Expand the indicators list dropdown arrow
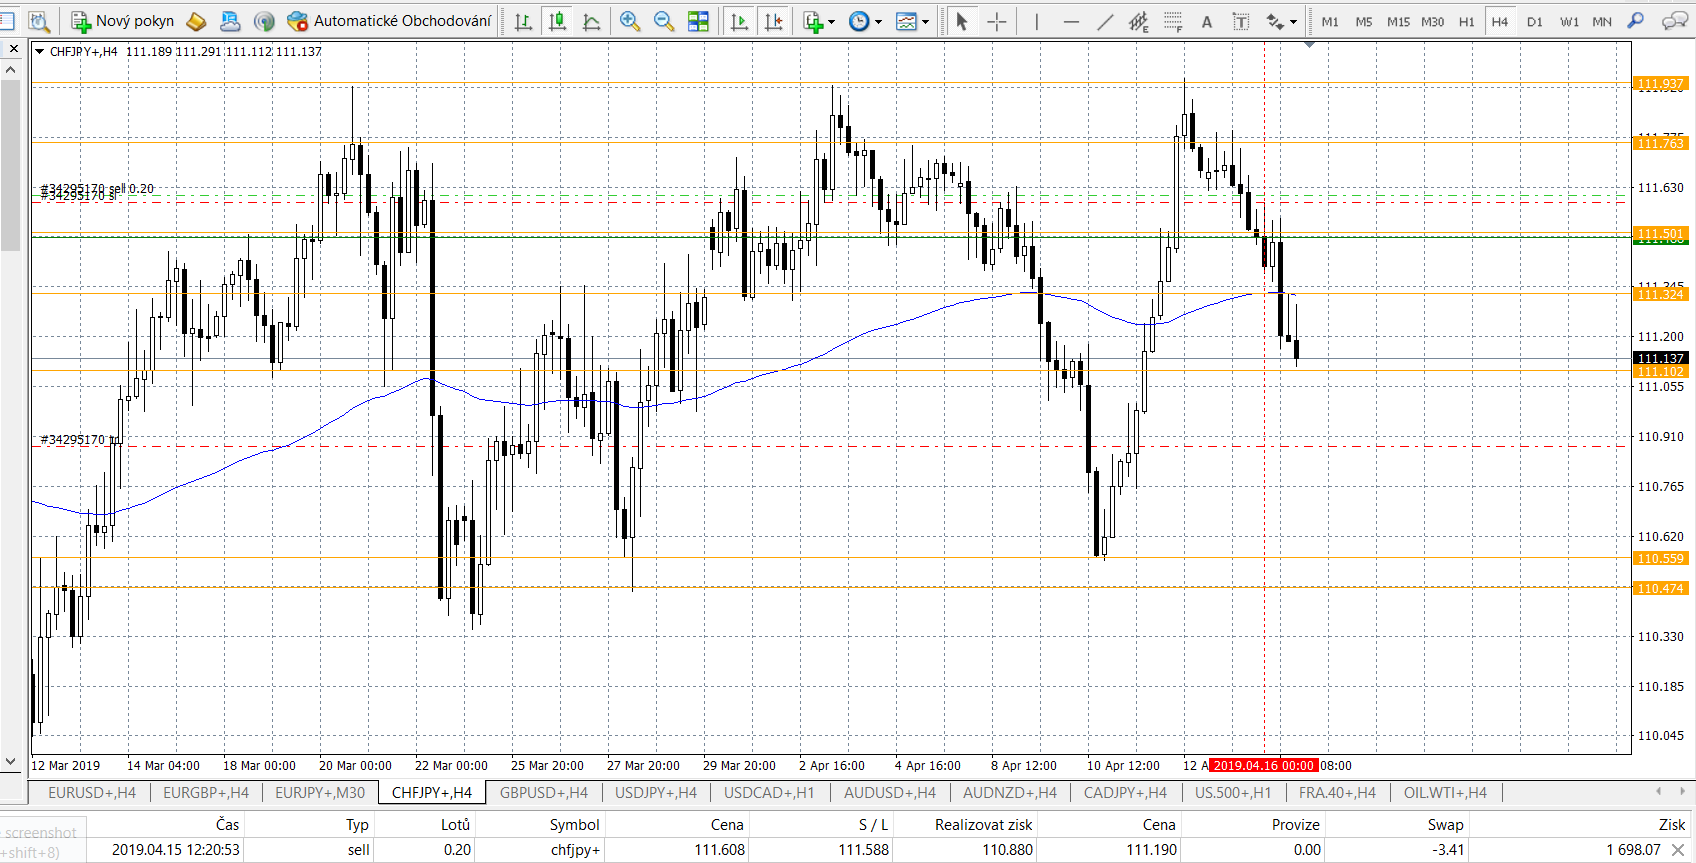Image resolution: width=1696 pixels, height=863 pixels. 832,21
